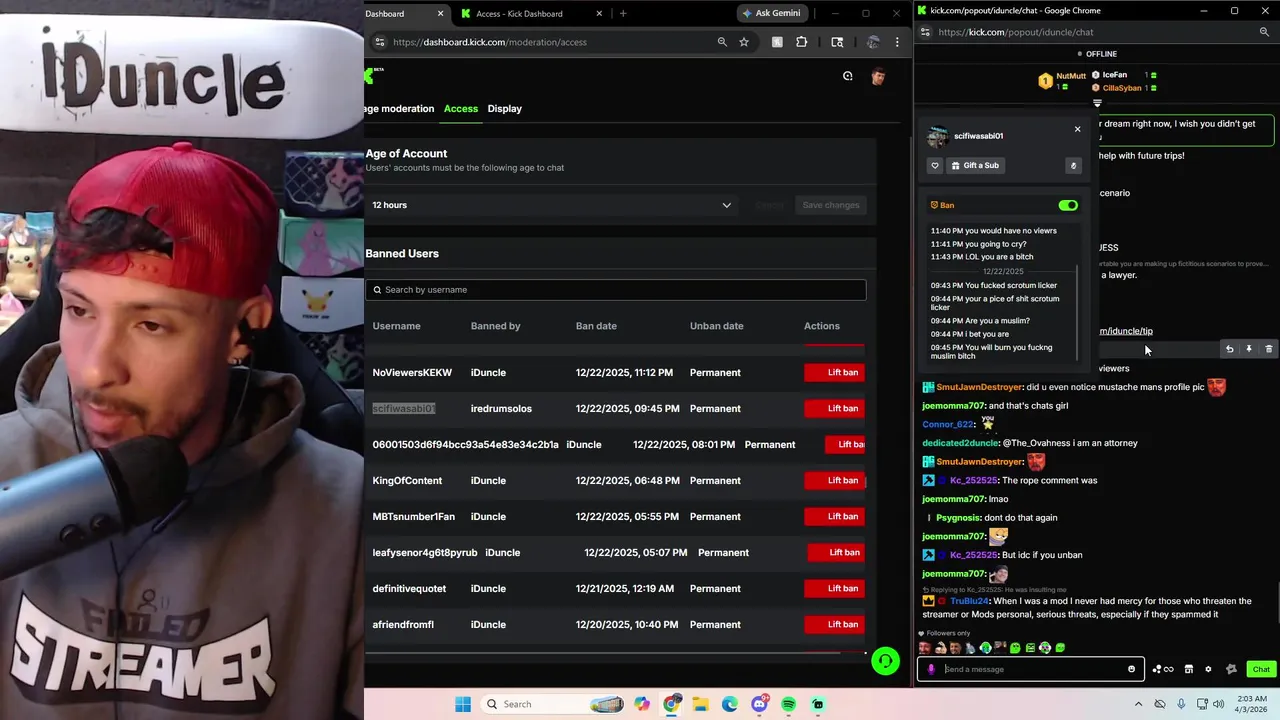
Task: Click the Save changes button
Action: coord(830,205)
